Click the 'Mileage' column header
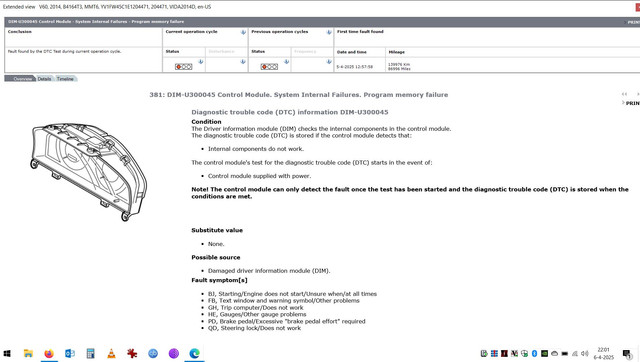 (x=397, y=52)
